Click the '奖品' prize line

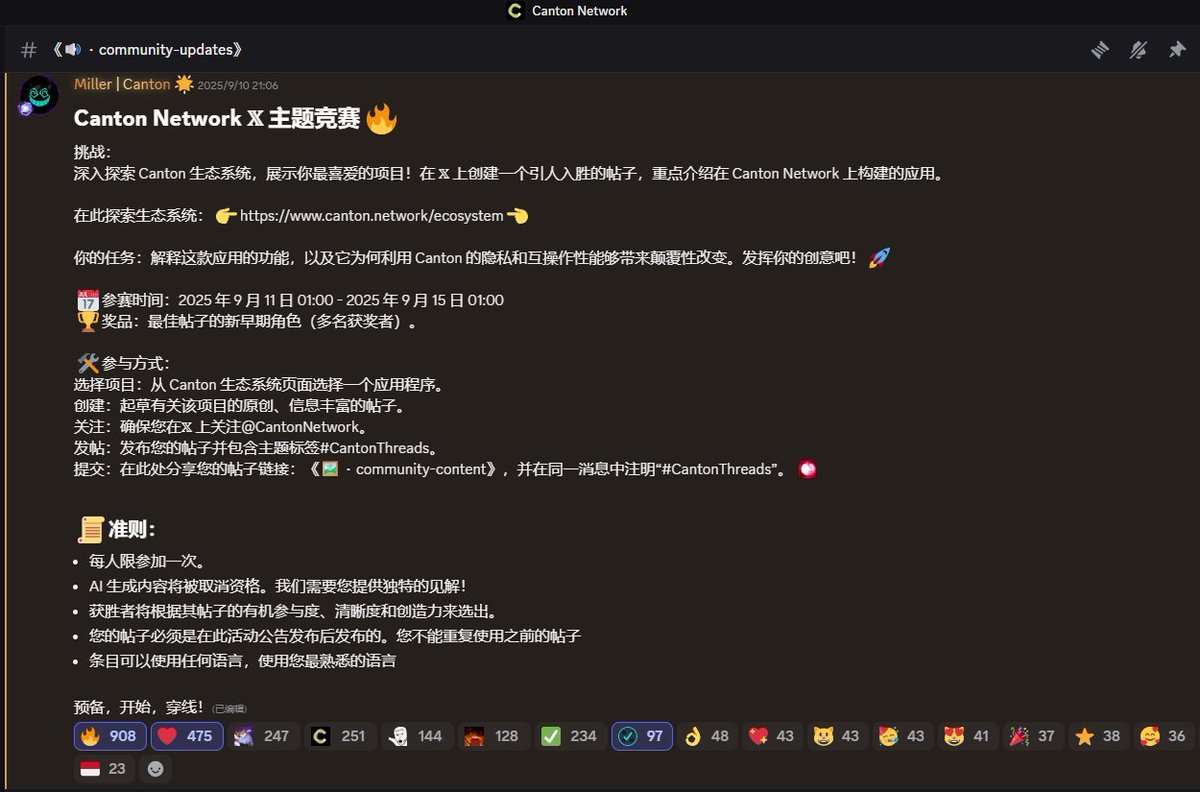(247, 322)
